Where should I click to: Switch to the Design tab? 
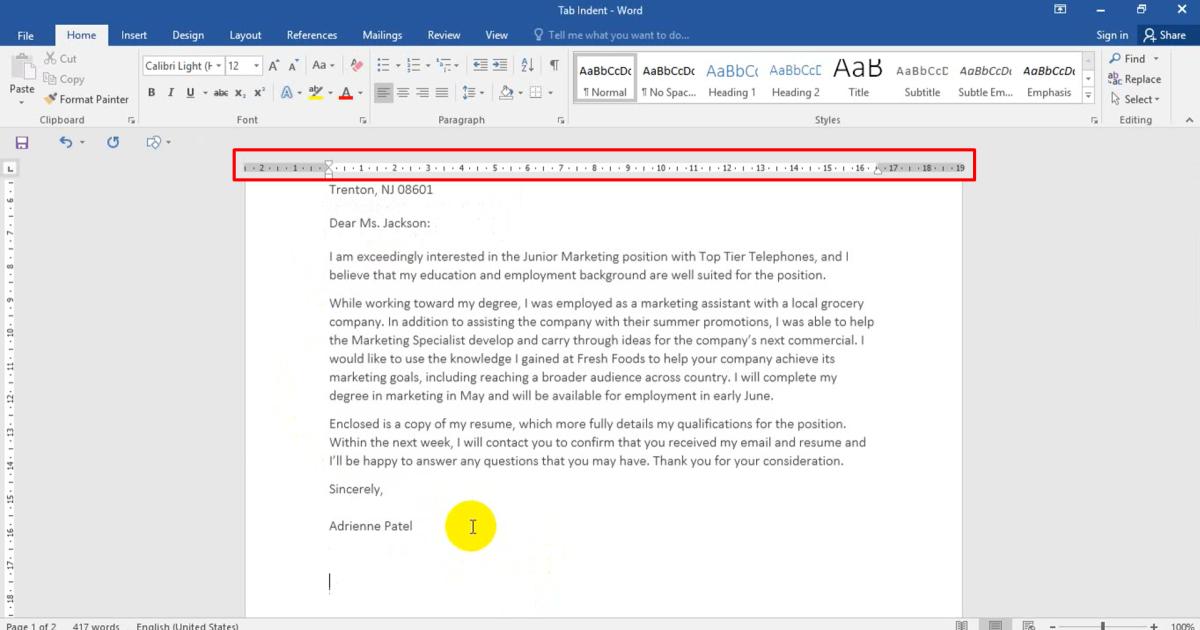[x=188, y=35]
